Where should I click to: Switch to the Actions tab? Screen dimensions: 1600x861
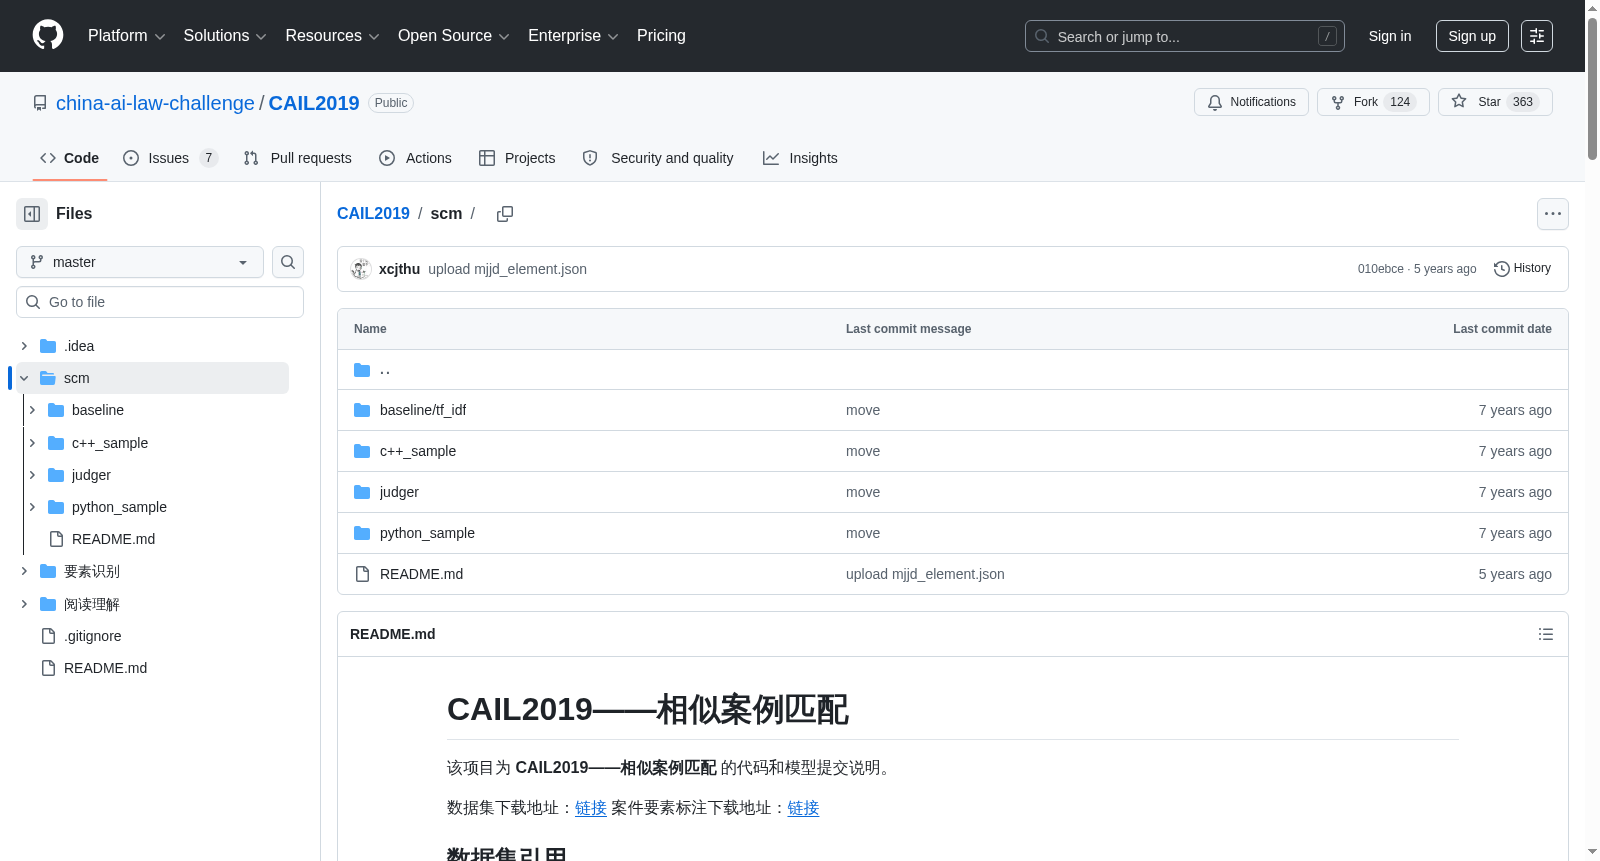coord(416,158)
